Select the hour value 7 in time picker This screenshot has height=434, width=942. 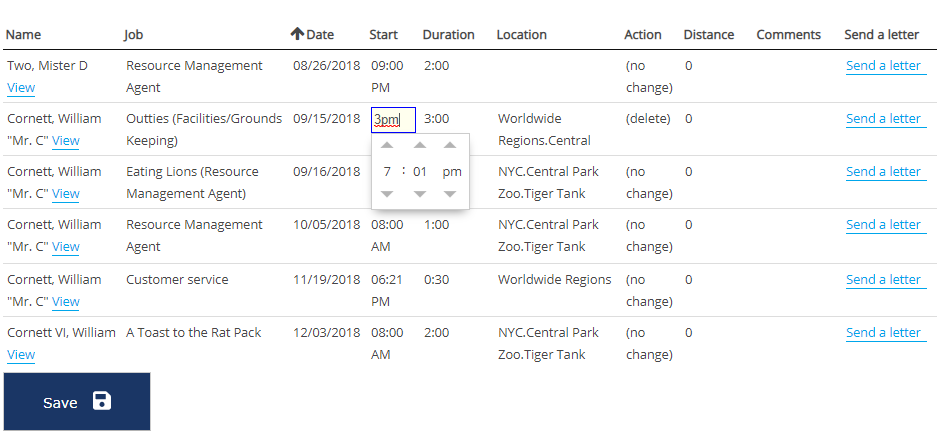click(x=387, y=171)
